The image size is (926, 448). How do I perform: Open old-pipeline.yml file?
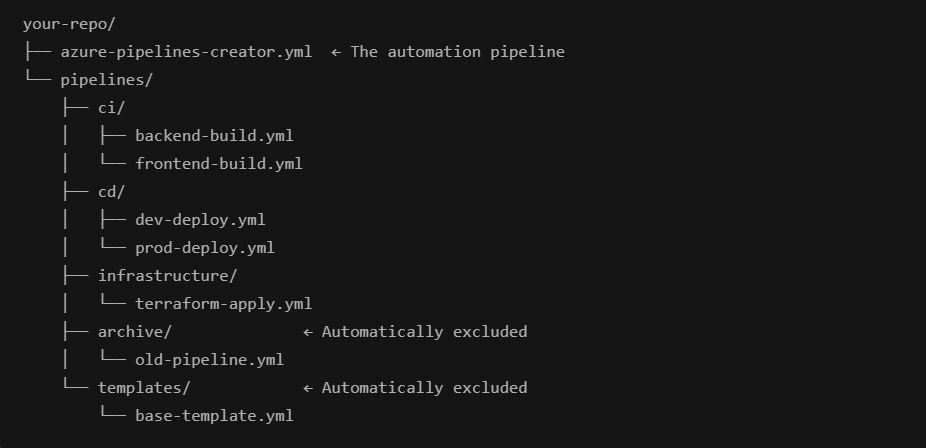(209, 360)
